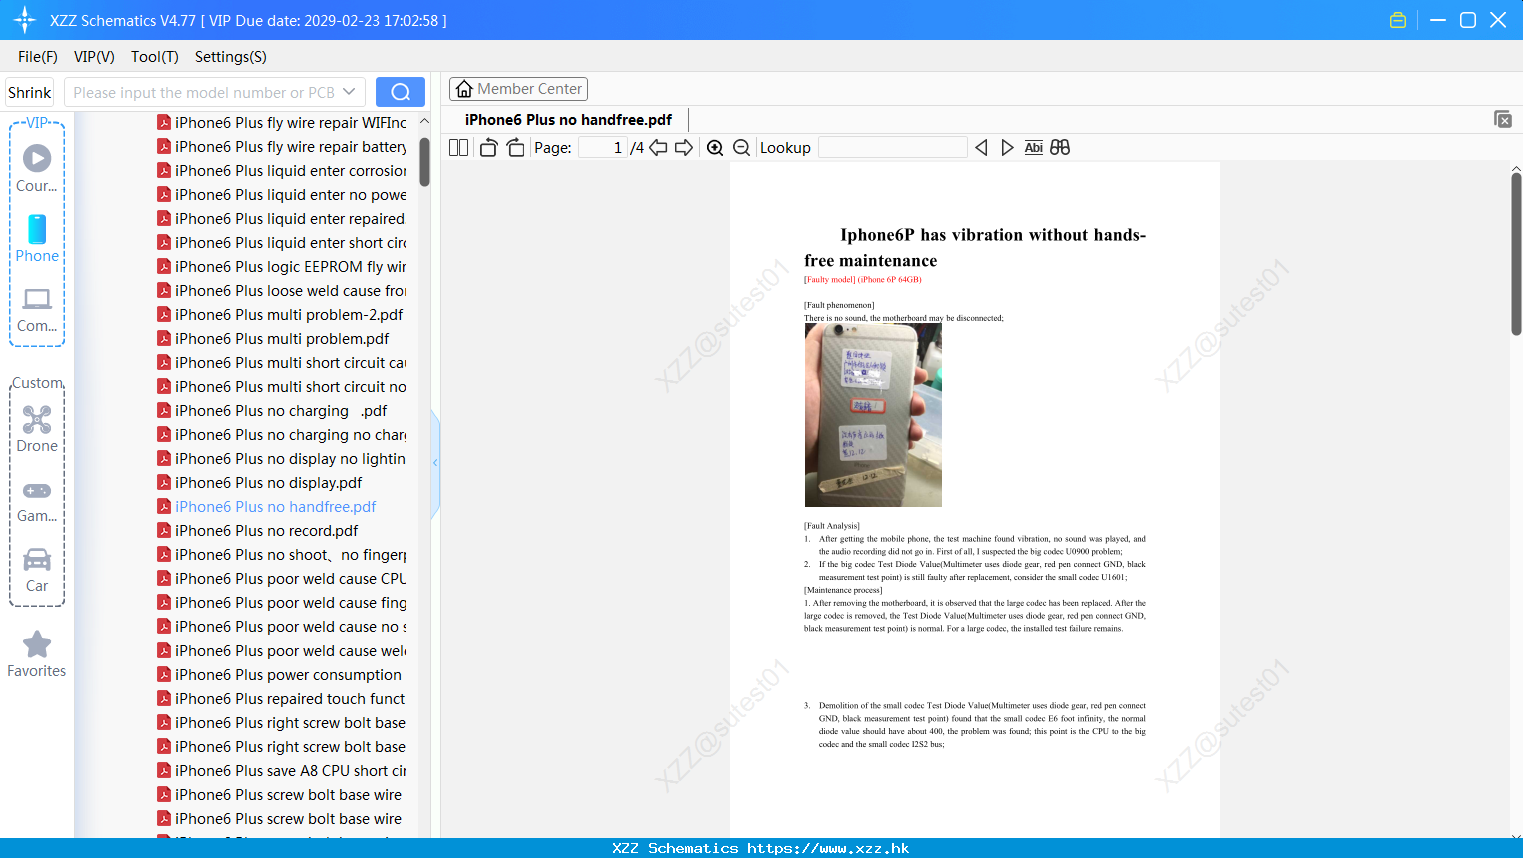Rotate page clockwise
This screenshot has height=858, width=1523.
click(x=516, y=148)
